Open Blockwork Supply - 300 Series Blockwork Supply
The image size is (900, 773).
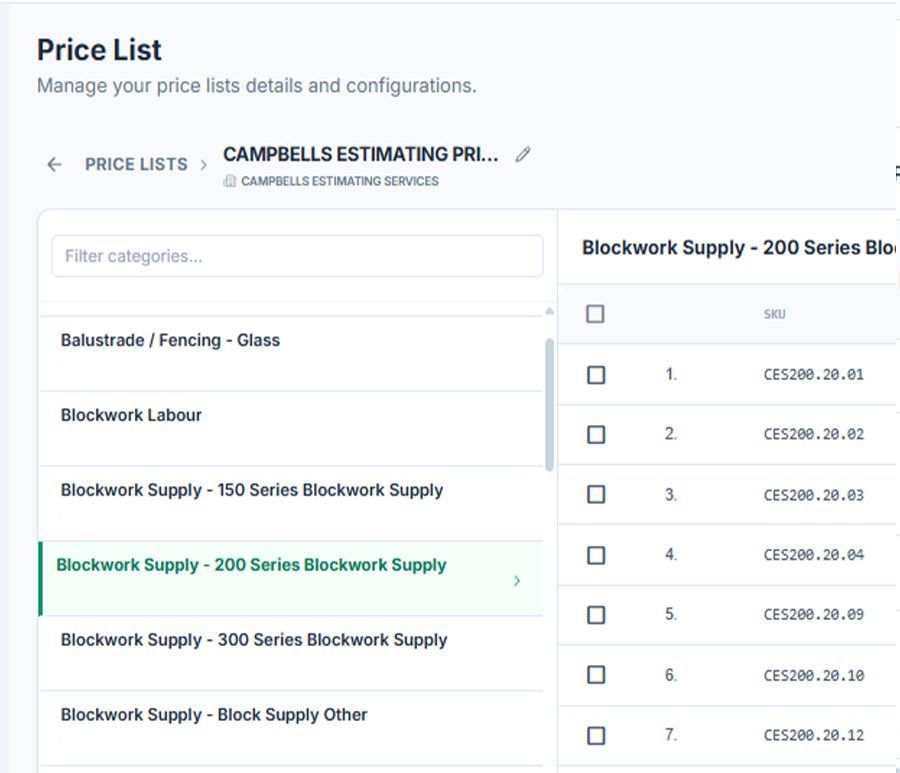290,653
